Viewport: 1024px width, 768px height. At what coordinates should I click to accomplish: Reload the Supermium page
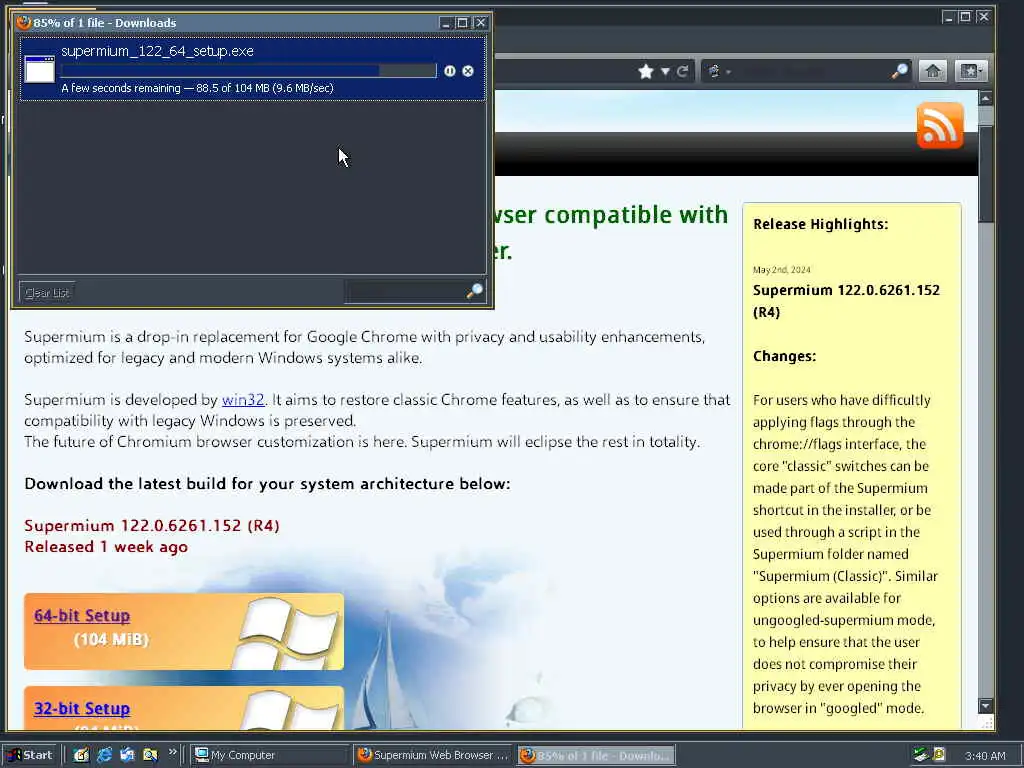point(682,71)
